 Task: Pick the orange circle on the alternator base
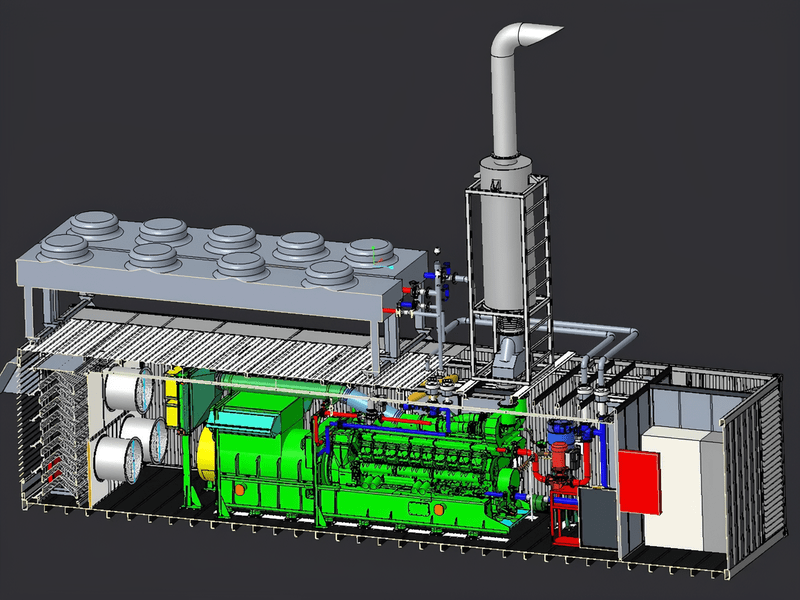point(239,489)
